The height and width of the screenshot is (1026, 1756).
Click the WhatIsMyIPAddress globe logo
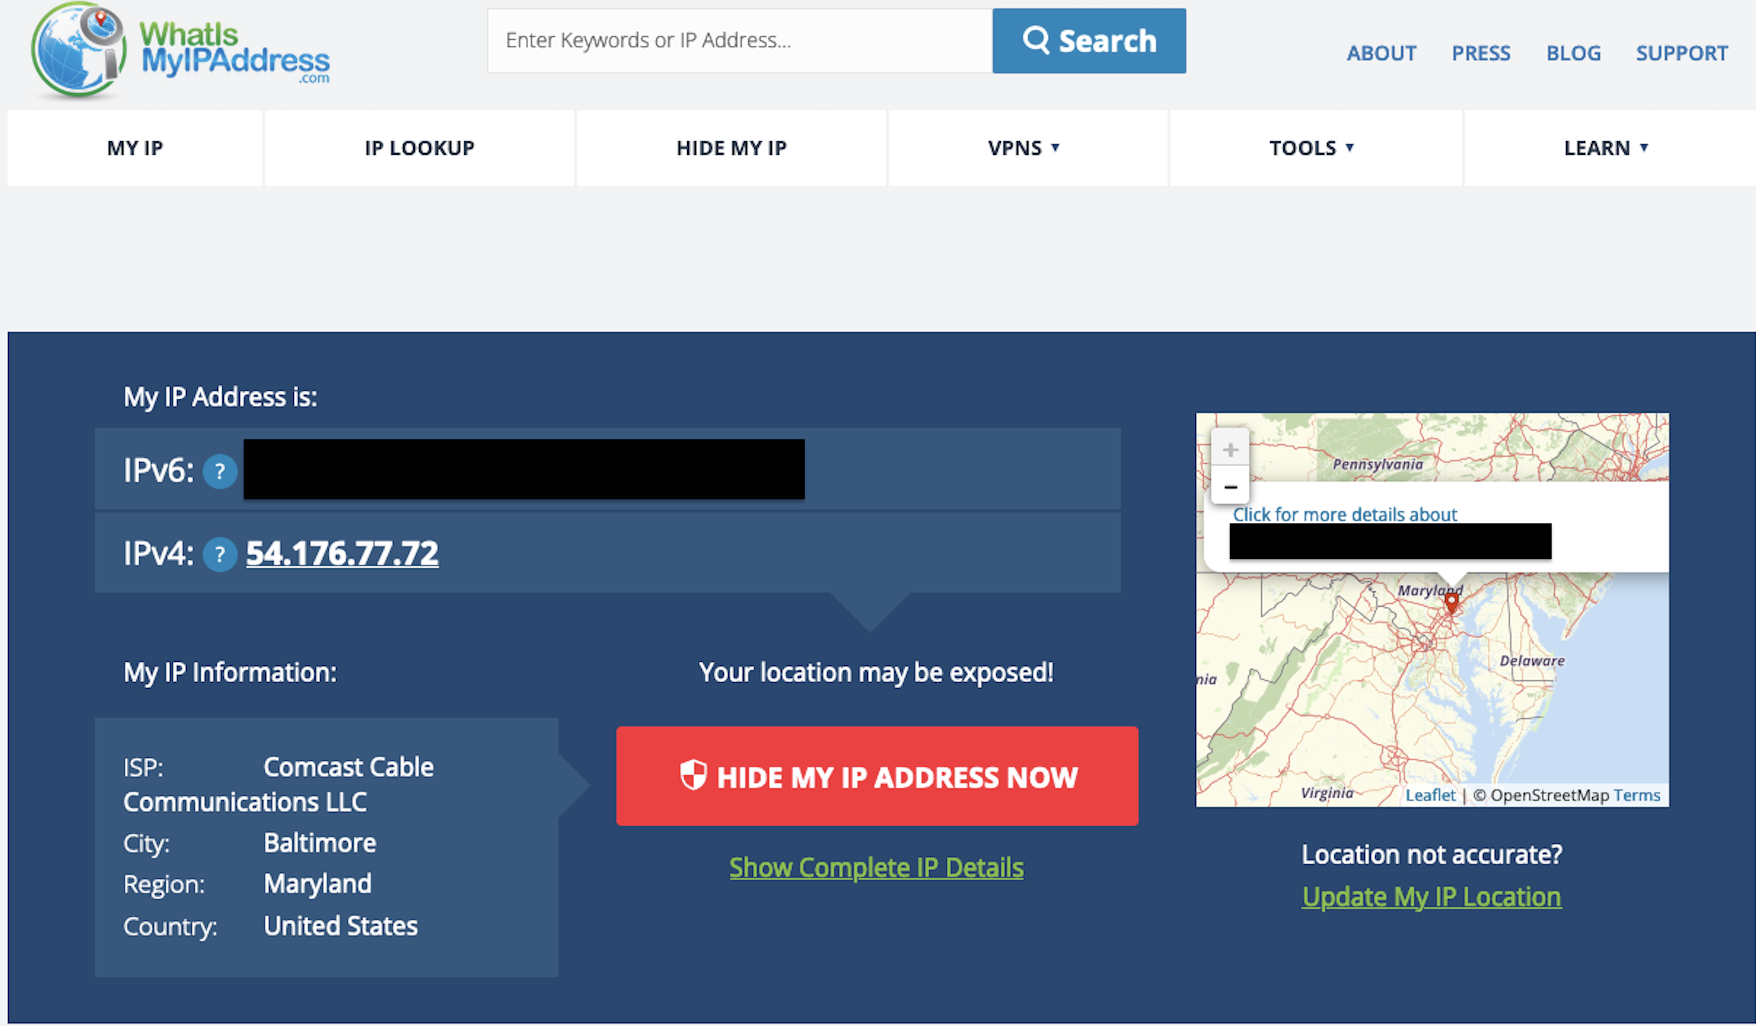[78, 50]
